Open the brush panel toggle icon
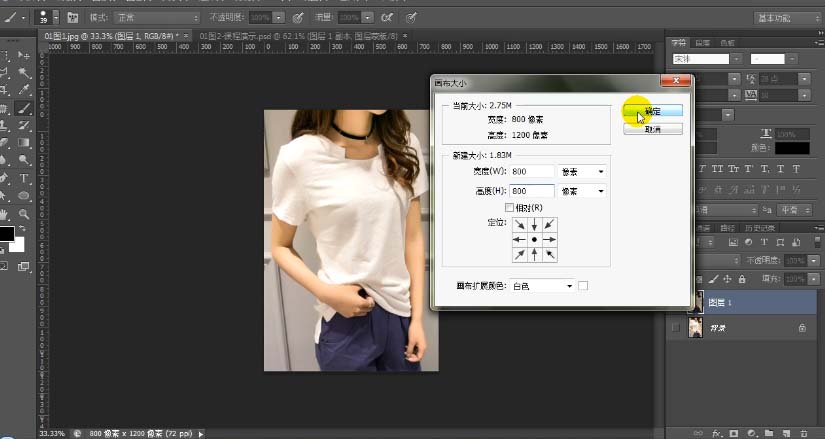825x439 pixels. pos(73,18)
